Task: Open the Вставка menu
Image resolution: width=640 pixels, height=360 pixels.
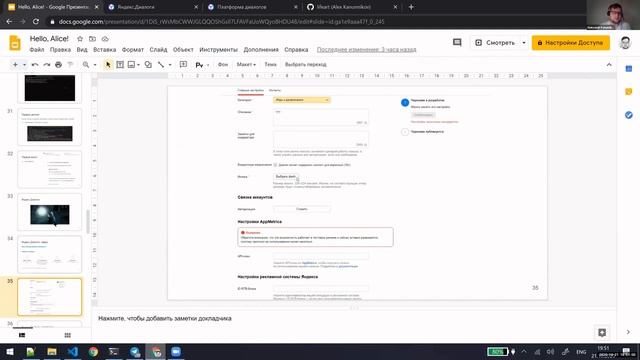Action: click(x=104, y=49)
